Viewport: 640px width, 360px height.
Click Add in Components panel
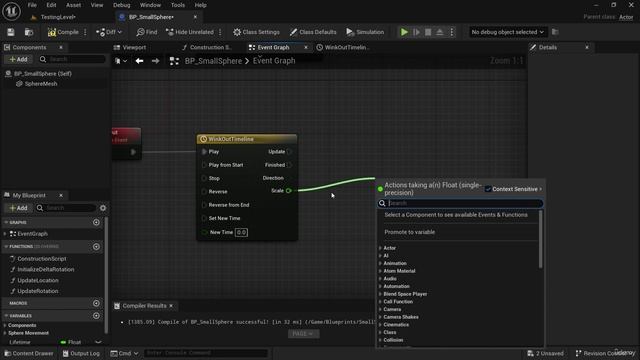[x=18, y=59]
